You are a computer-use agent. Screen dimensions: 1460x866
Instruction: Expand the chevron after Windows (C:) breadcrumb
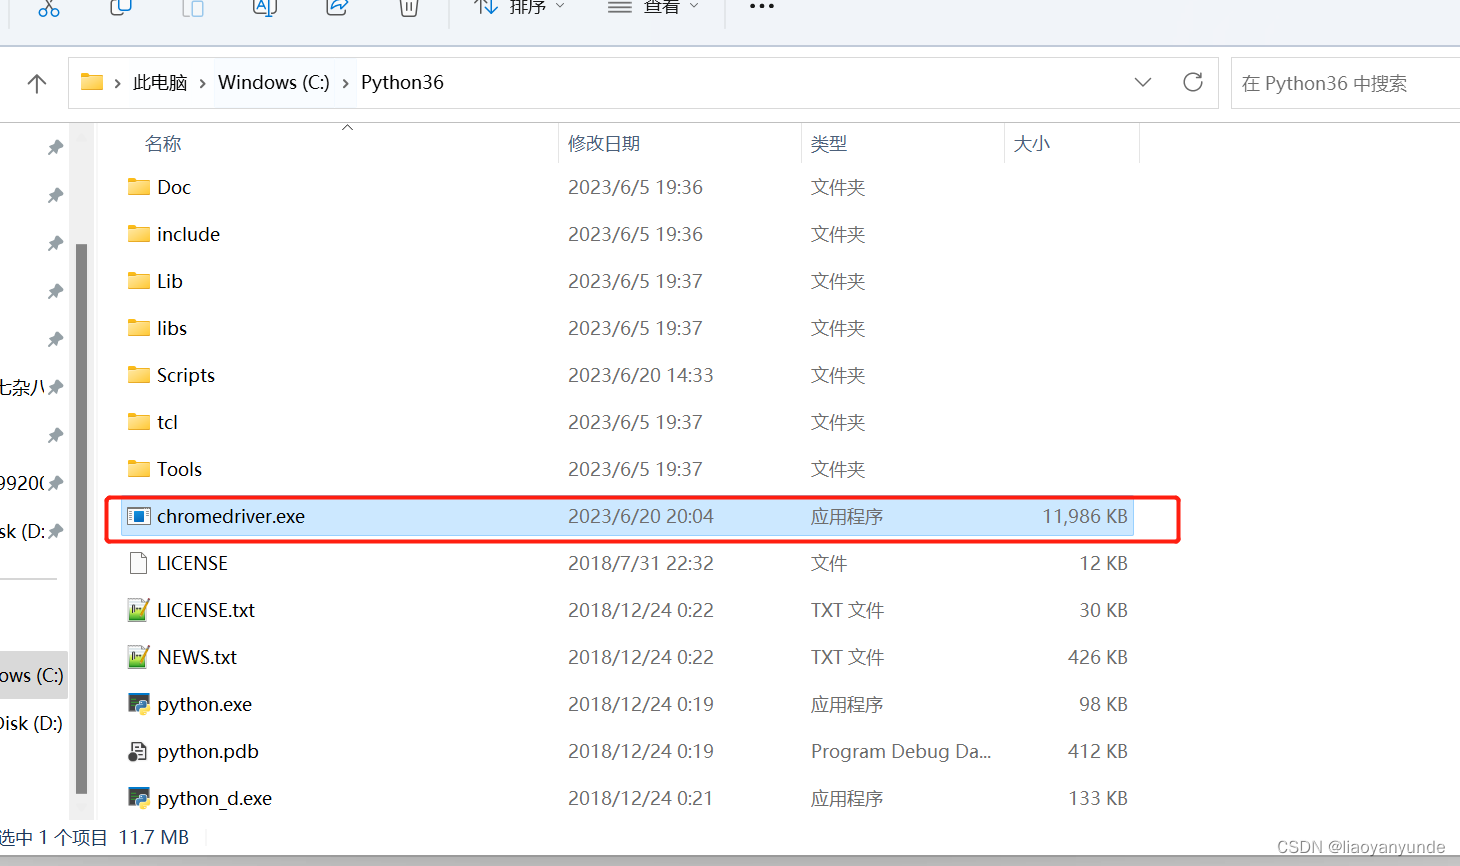pyautogui.click(x=346, y=83)
